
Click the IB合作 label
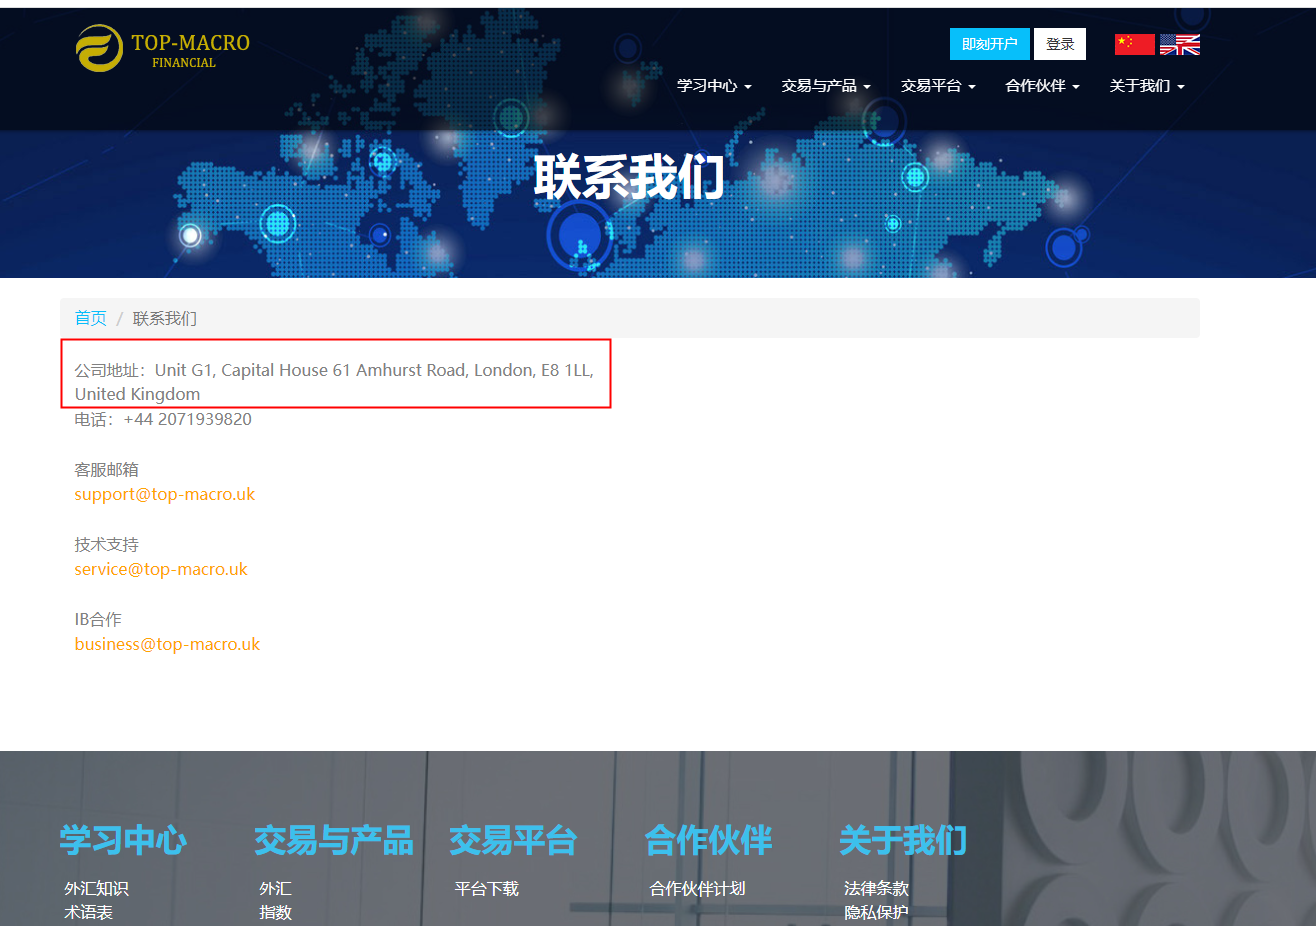(98, 619)
